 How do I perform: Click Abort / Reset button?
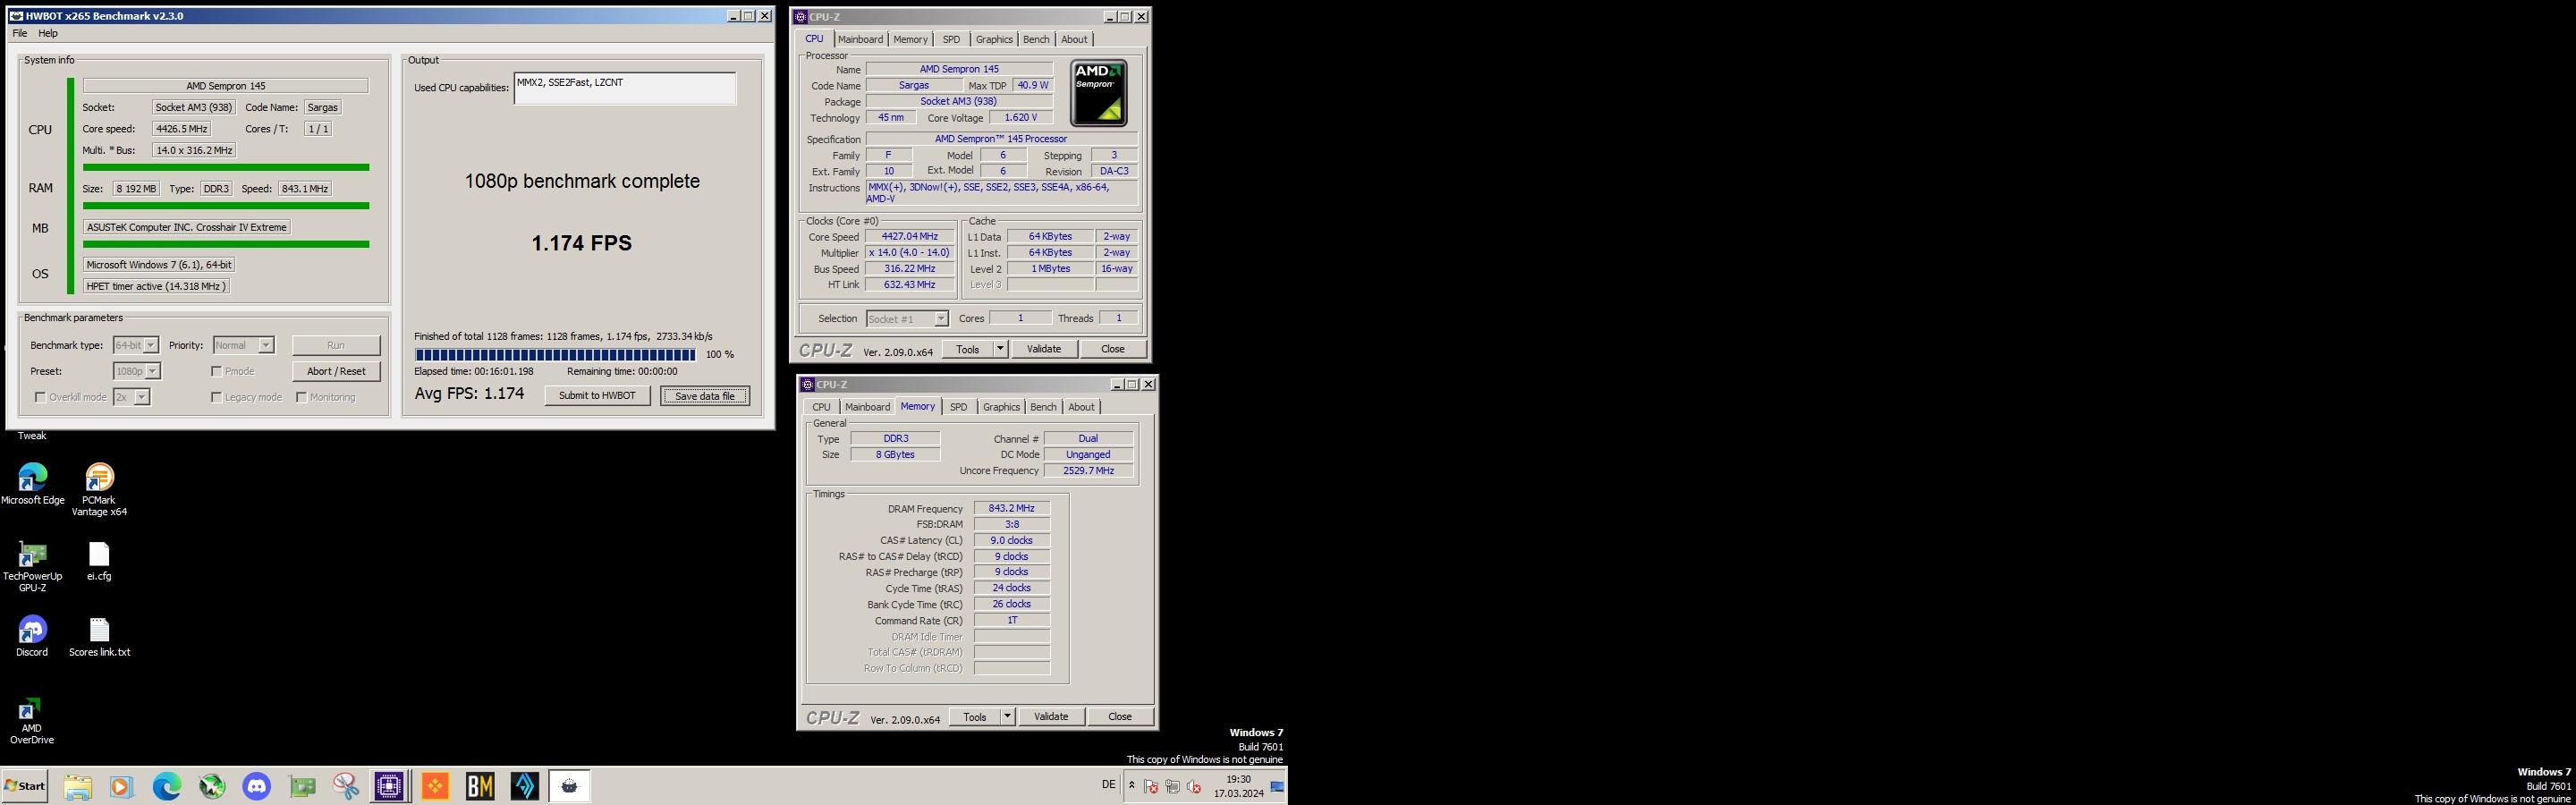click(x=336, y=371)
